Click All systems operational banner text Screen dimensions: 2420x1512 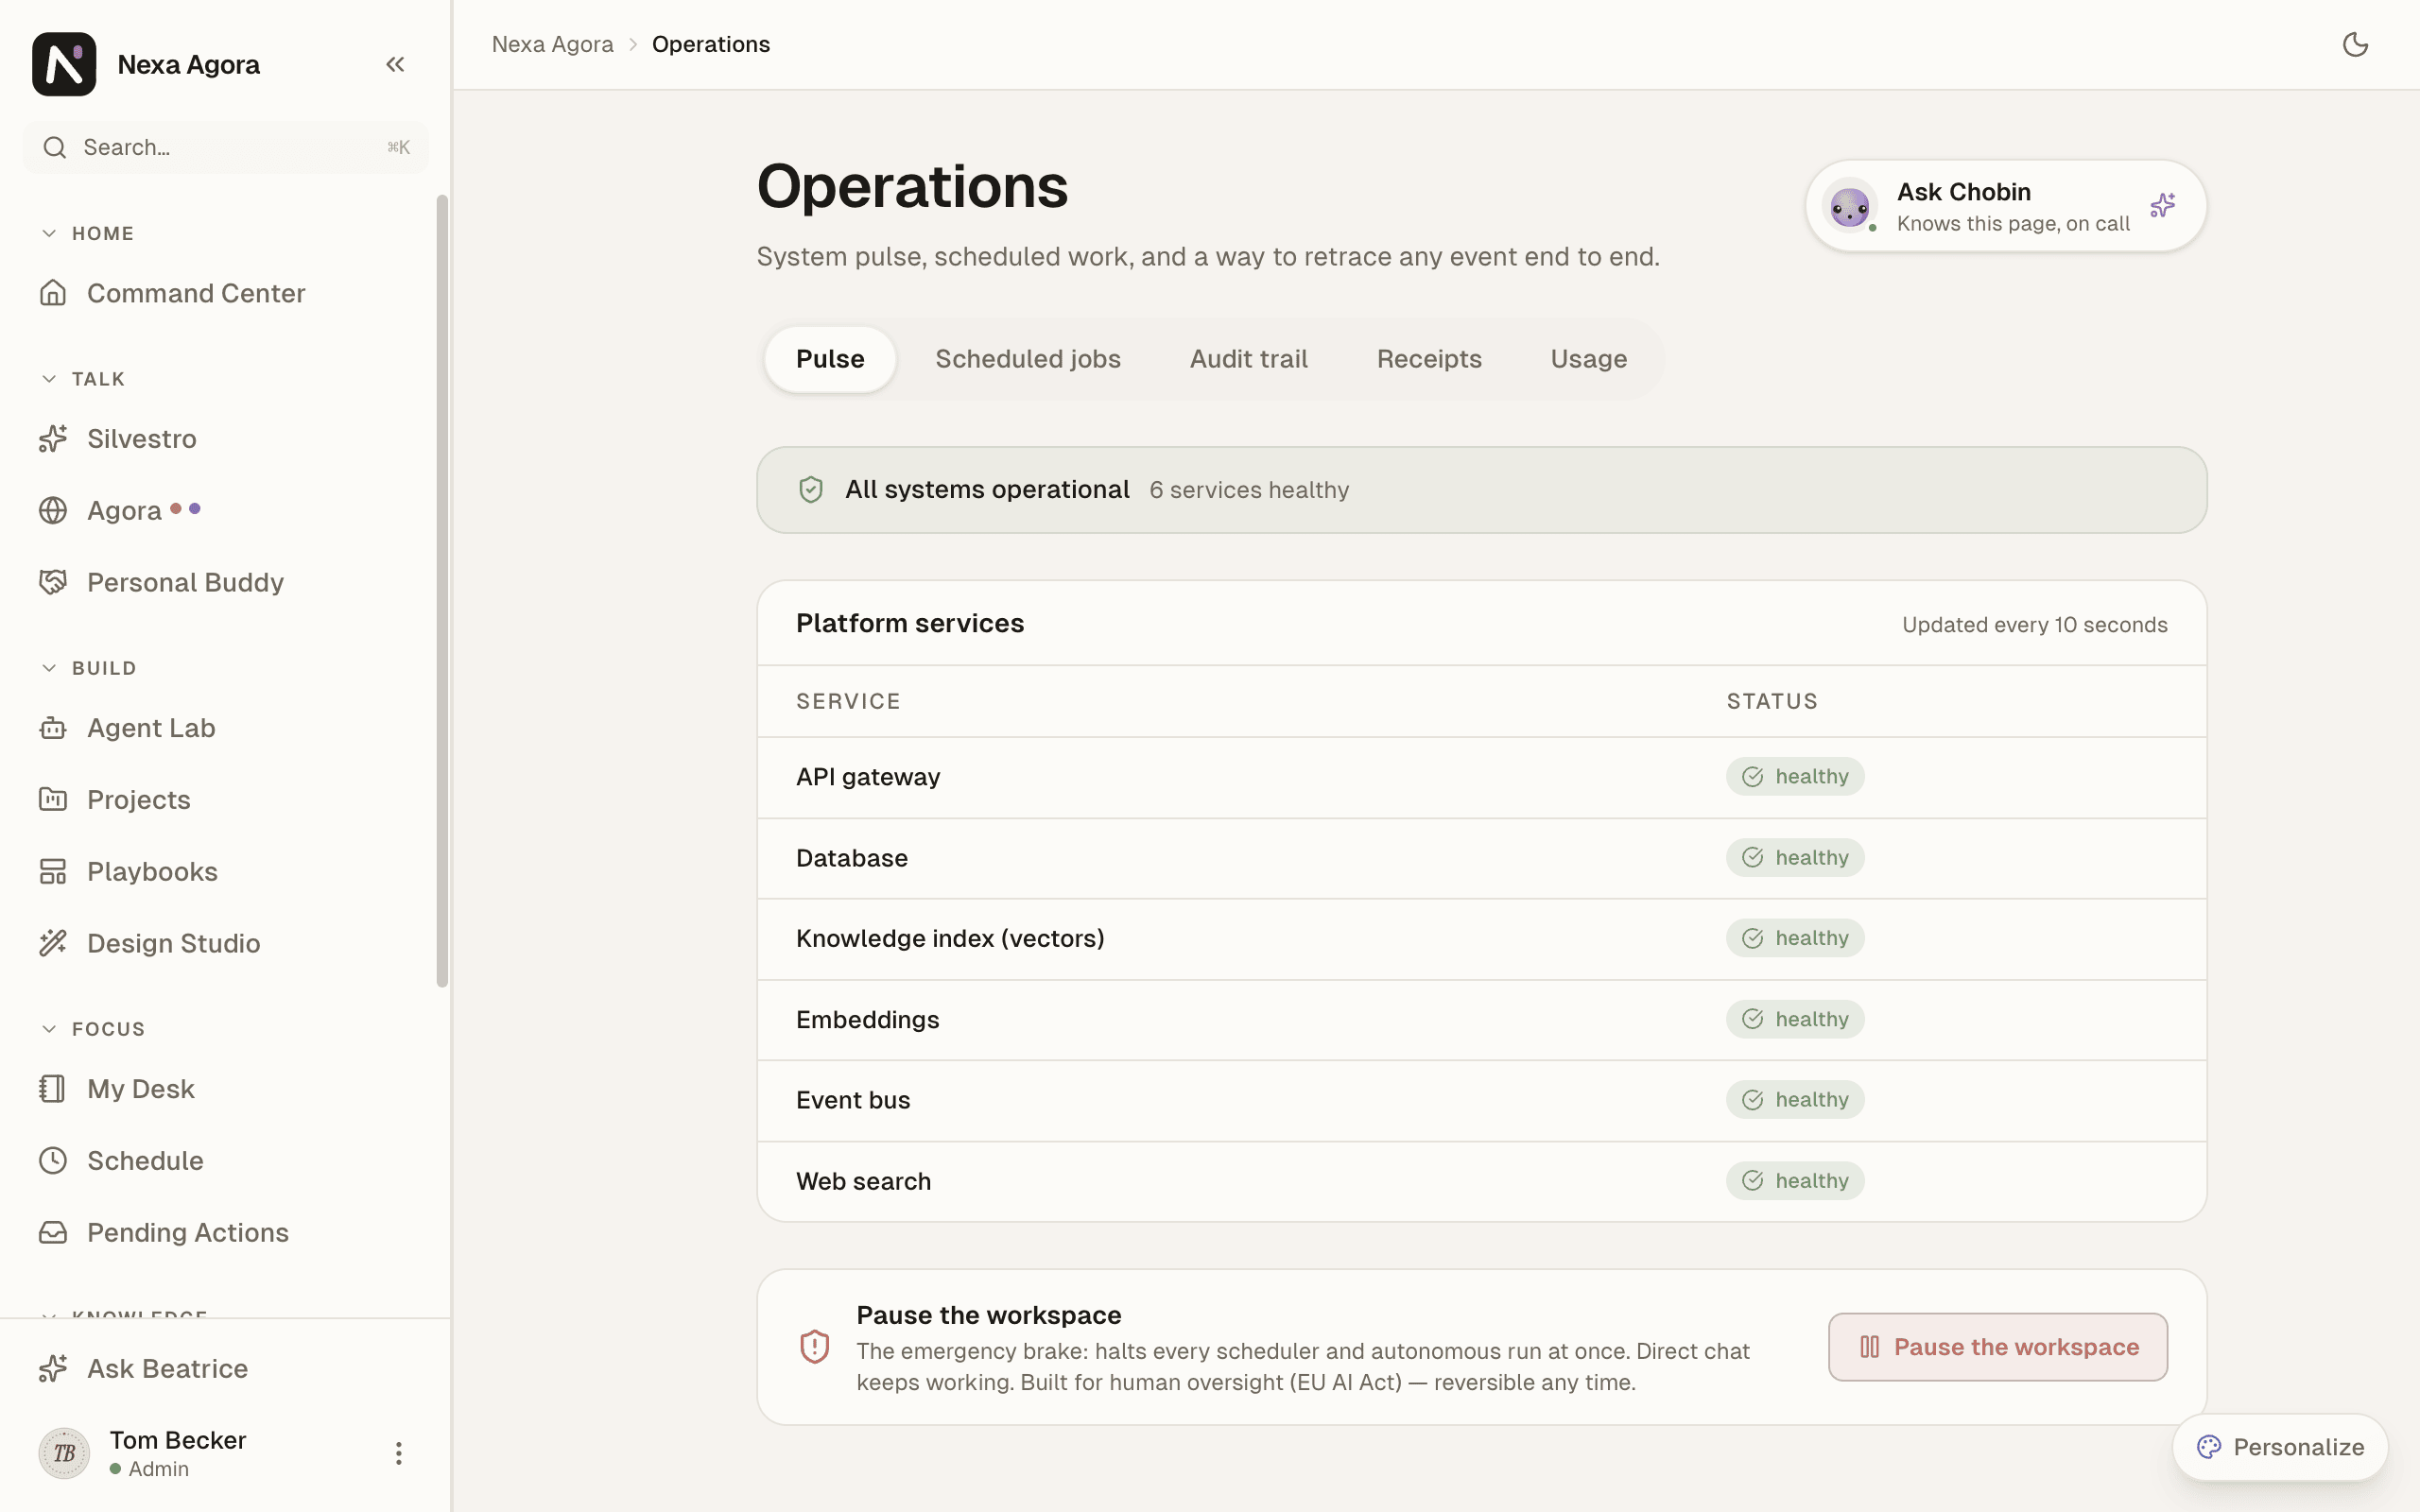(987, 489)
